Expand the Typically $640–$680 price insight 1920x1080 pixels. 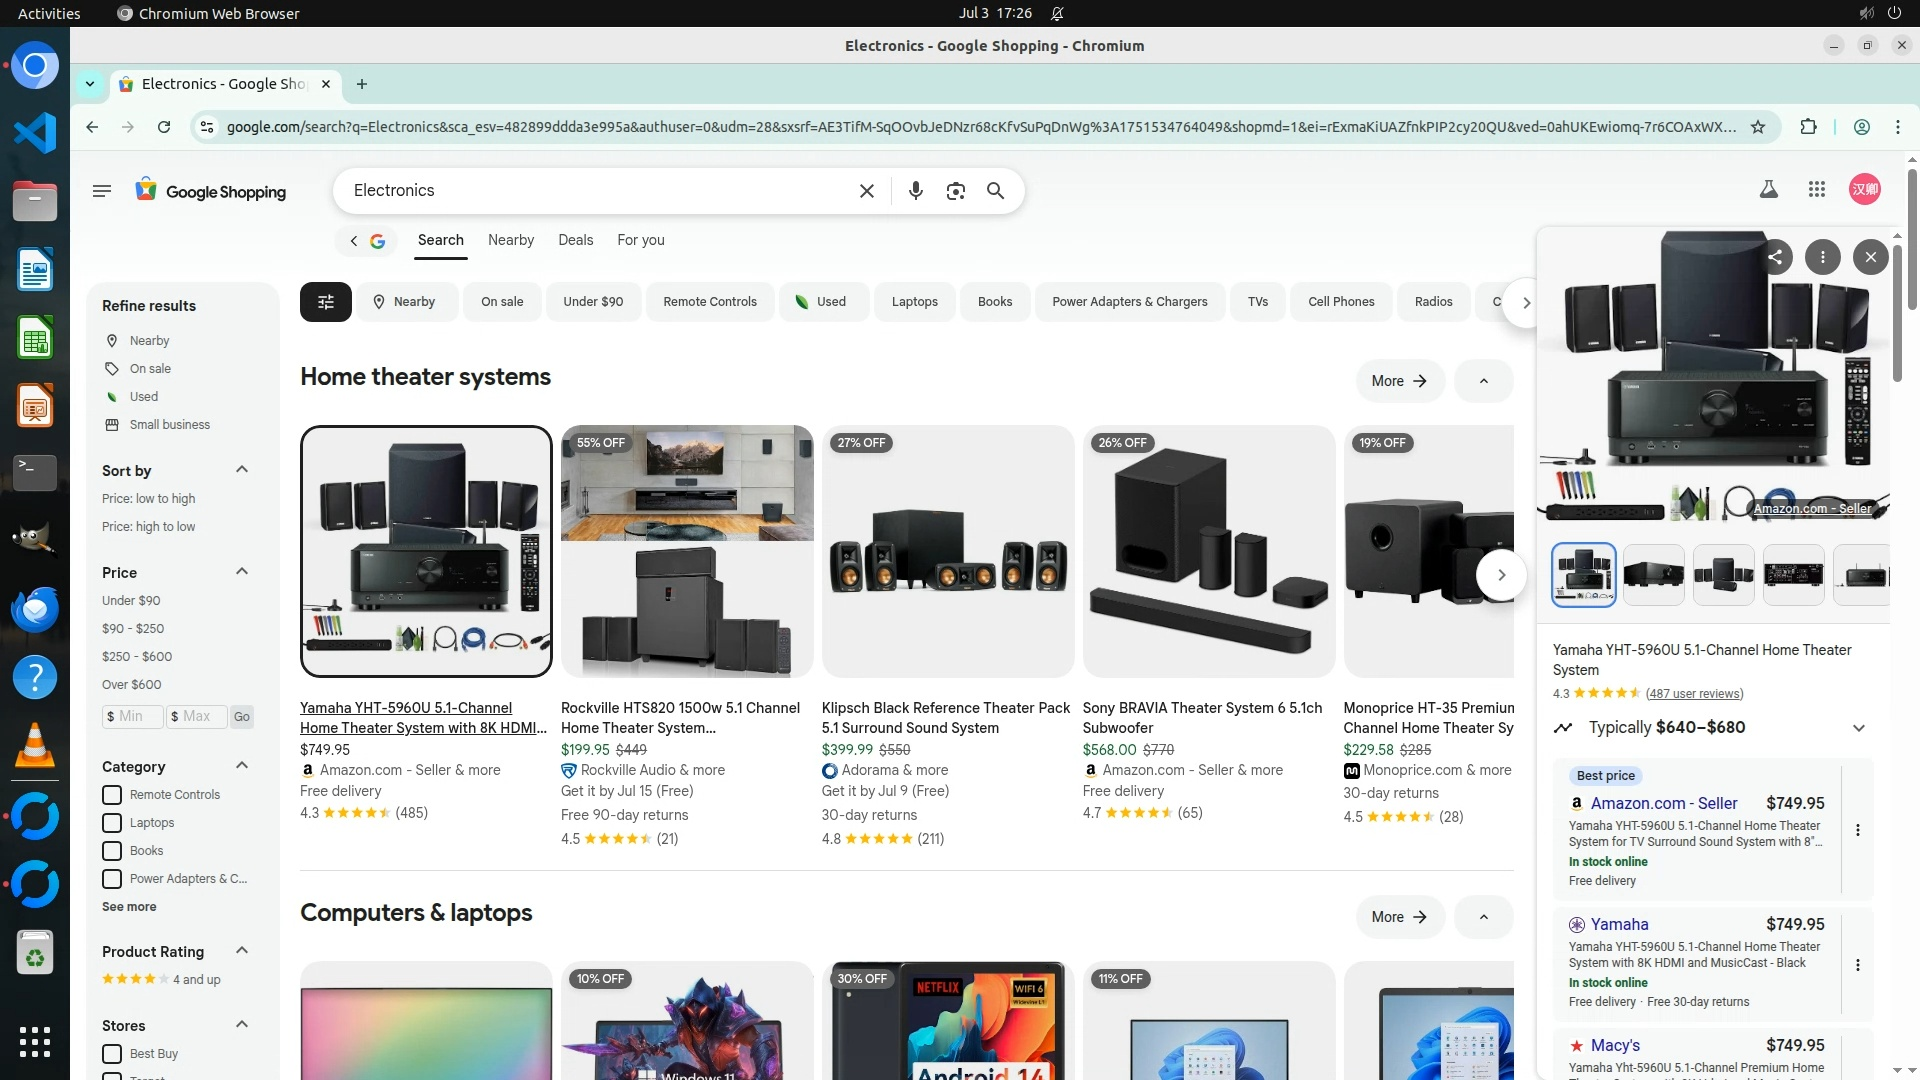(x=1858, y=728)
